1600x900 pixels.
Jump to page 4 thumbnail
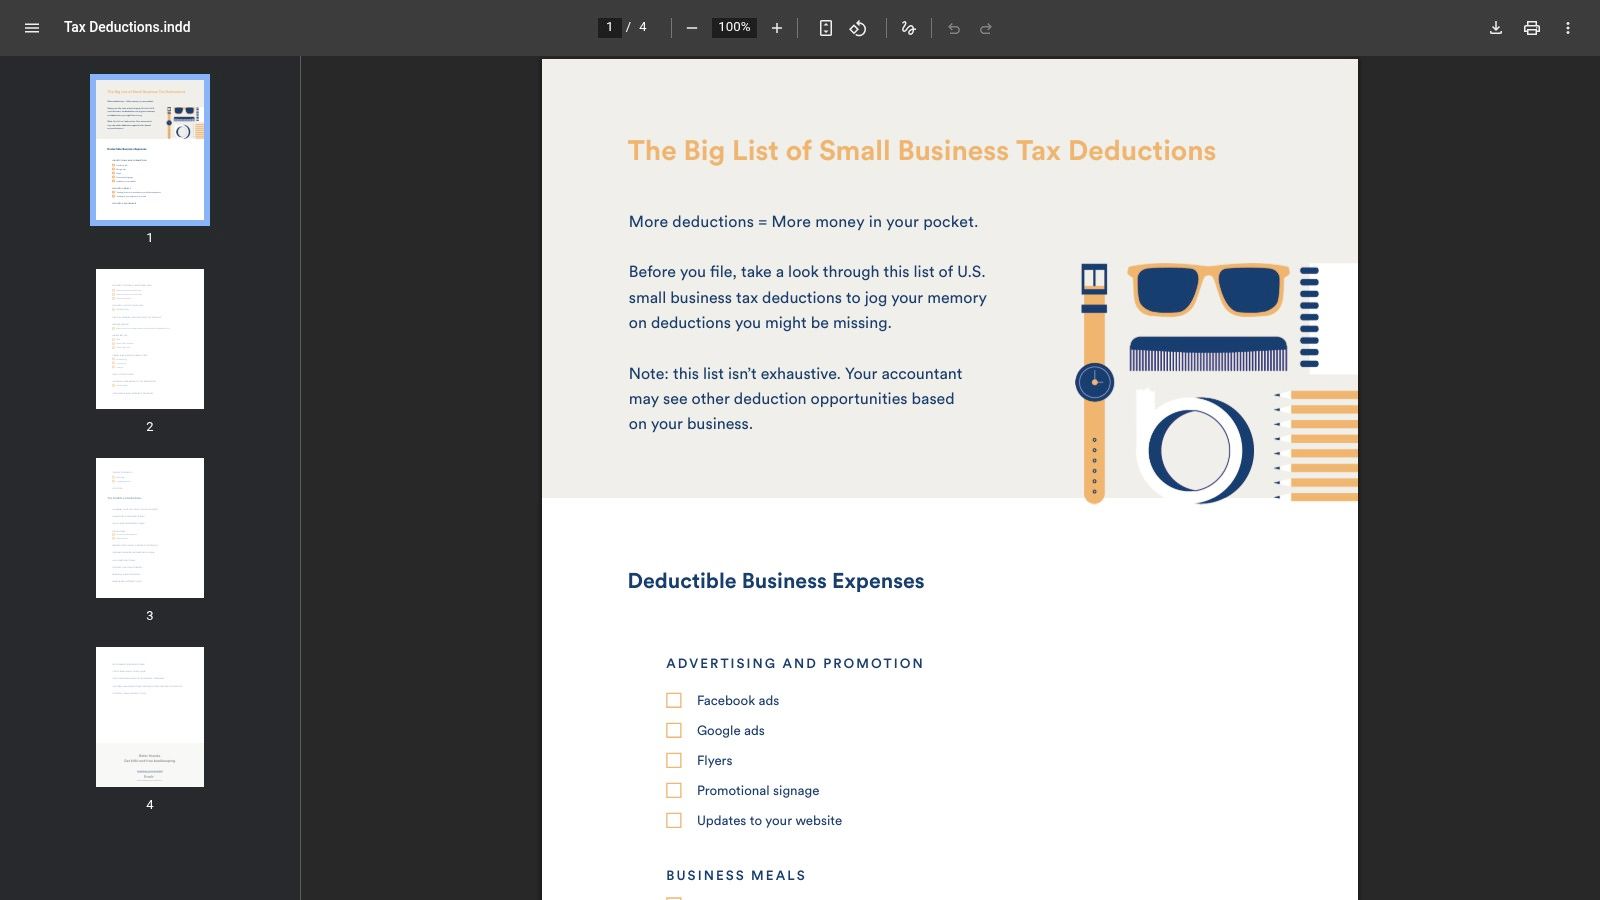click(150, 717)
